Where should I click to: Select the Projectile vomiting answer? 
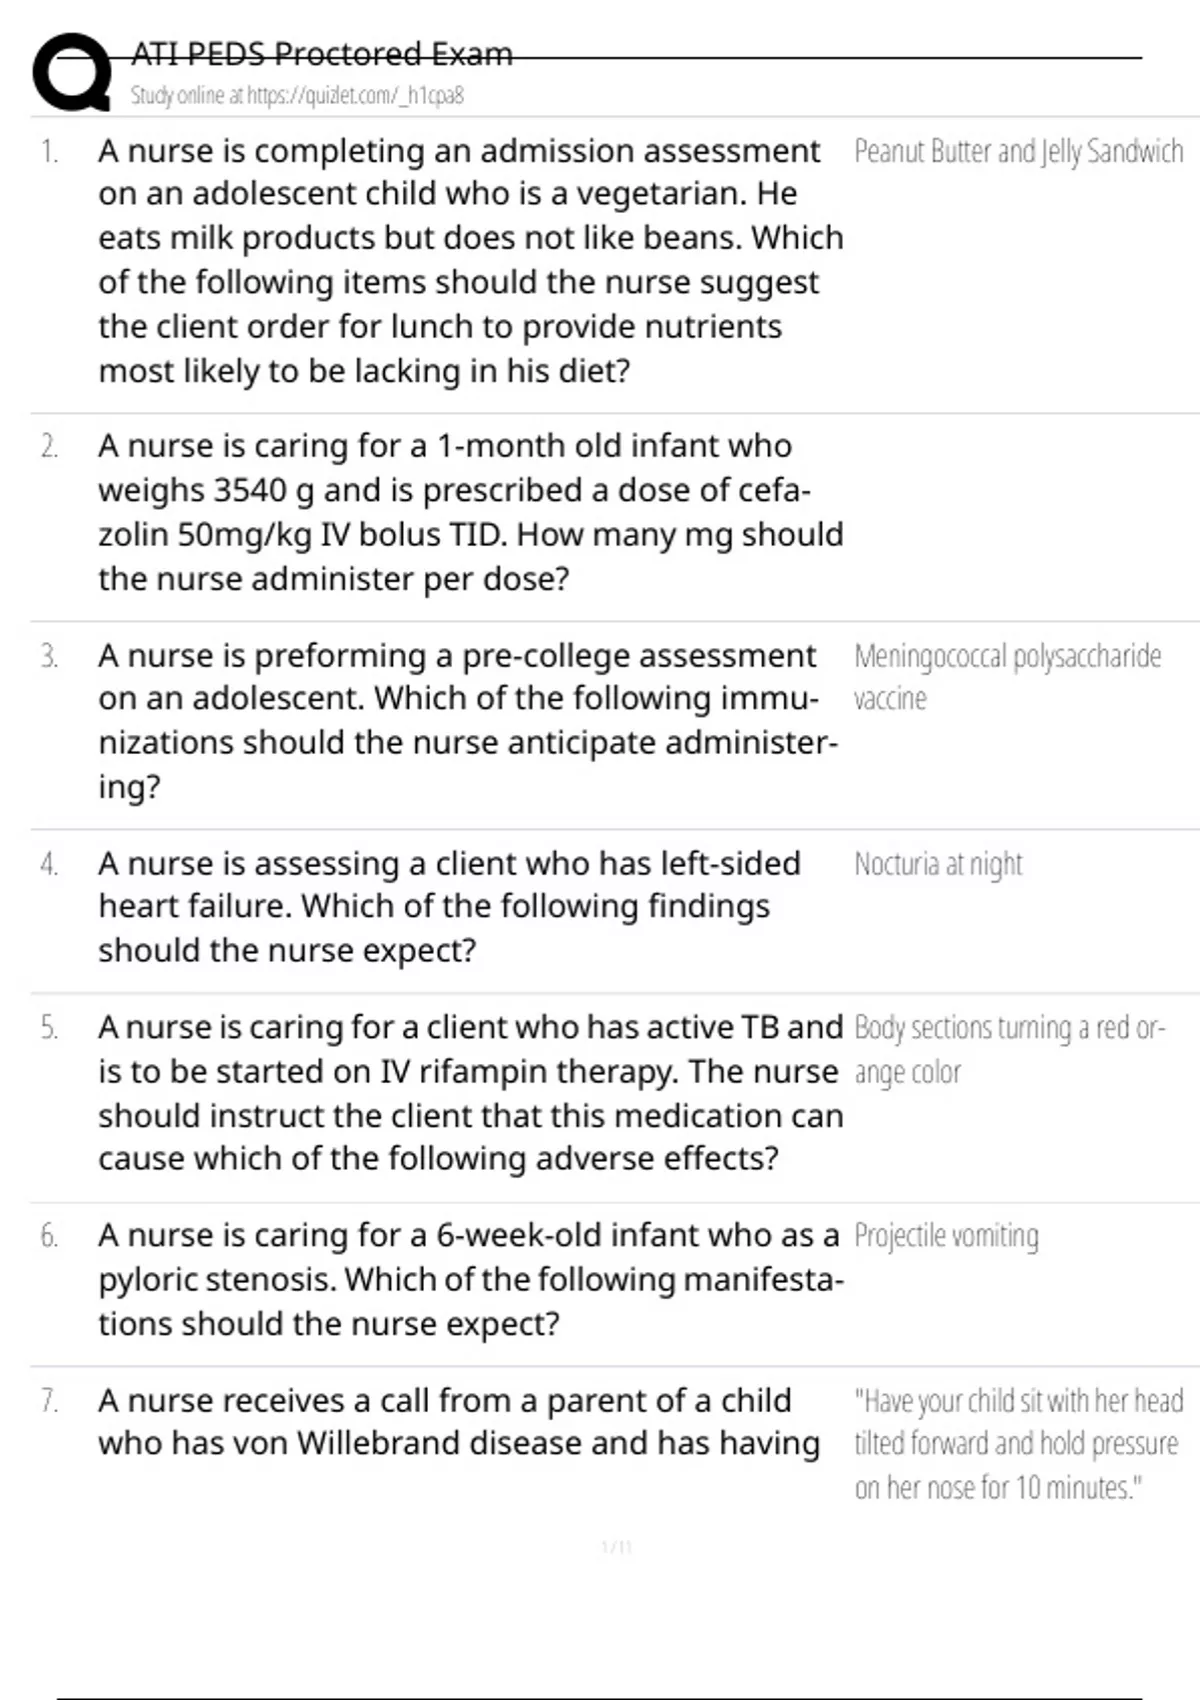[x=946, y=1236]
